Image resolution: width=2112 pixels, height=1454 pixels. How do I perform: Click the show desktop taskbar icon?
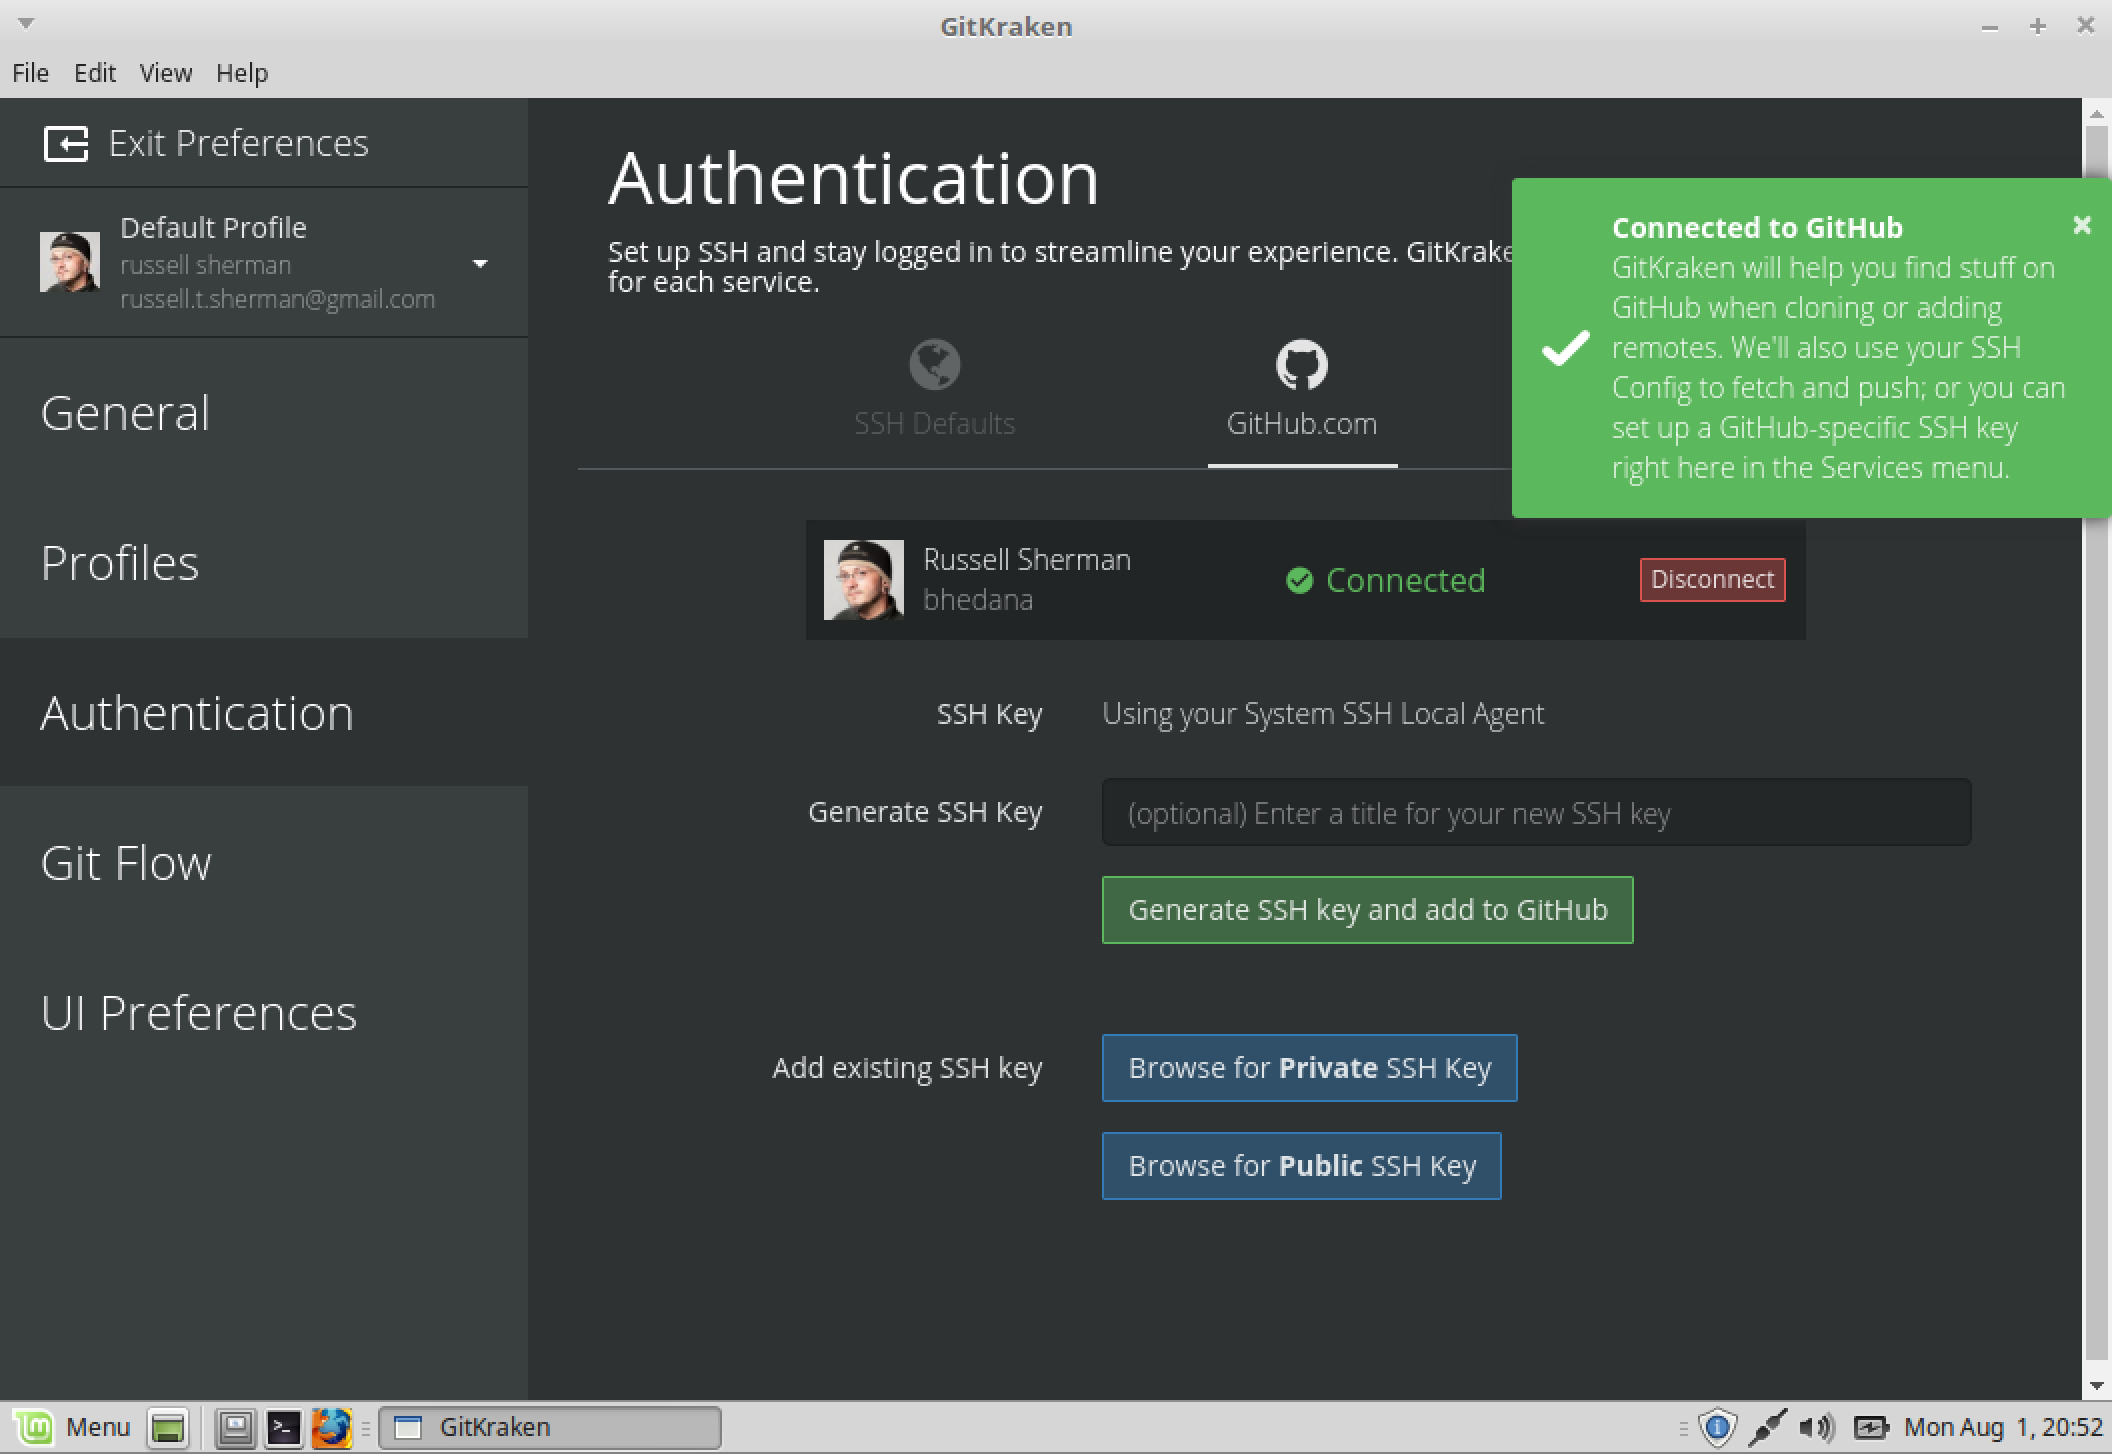click(x=168, y=1427)
